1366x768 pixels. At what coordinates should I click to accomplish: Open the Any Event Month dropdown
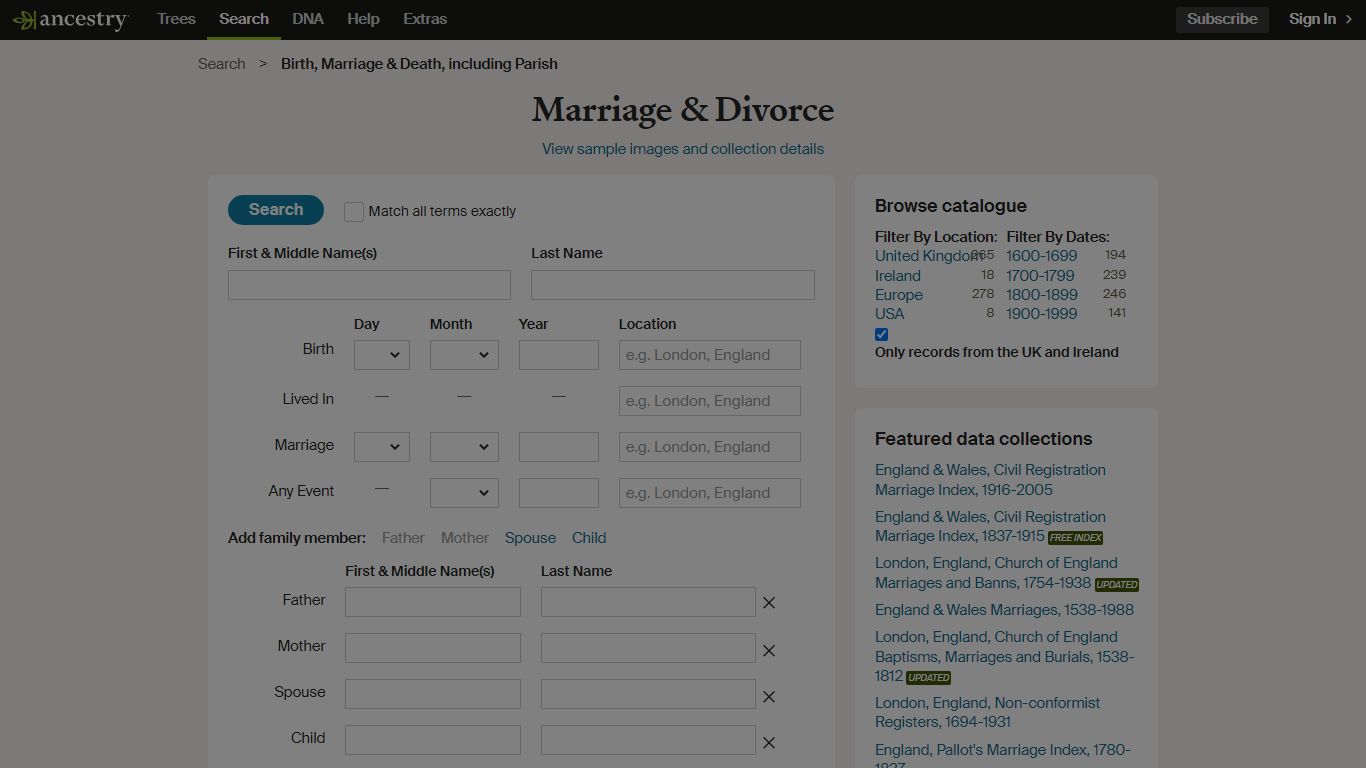point(464,493)
